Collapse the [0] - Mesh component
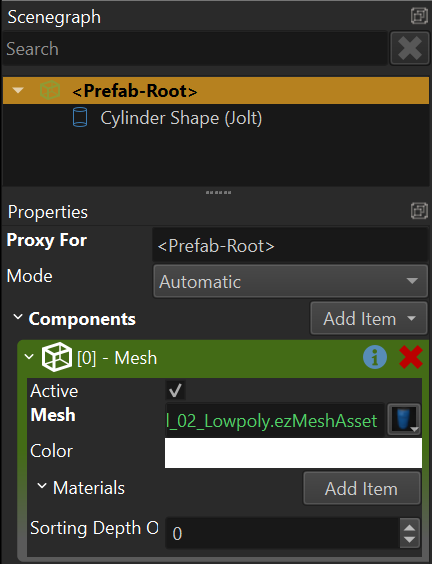The image size is (432, 564). [29, 357]
